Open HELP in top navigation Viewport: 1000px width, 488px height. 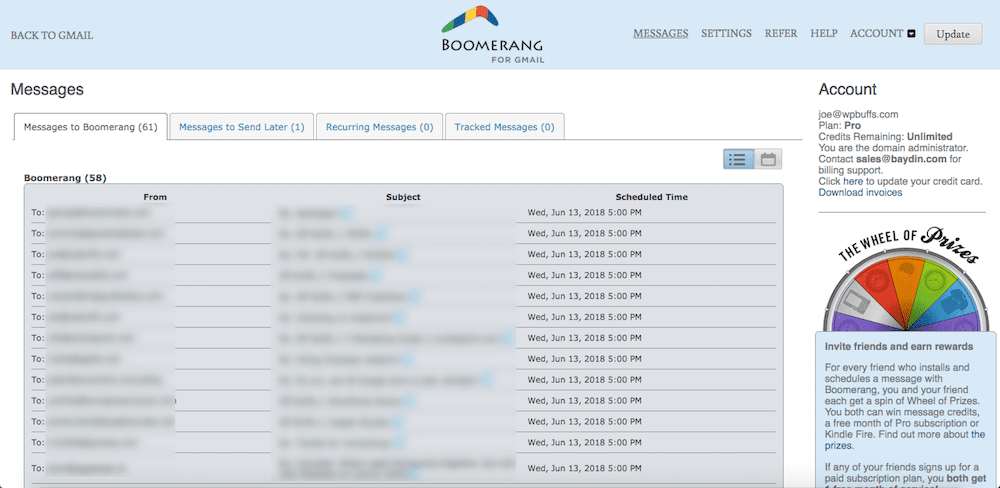(x=824, y=34)
